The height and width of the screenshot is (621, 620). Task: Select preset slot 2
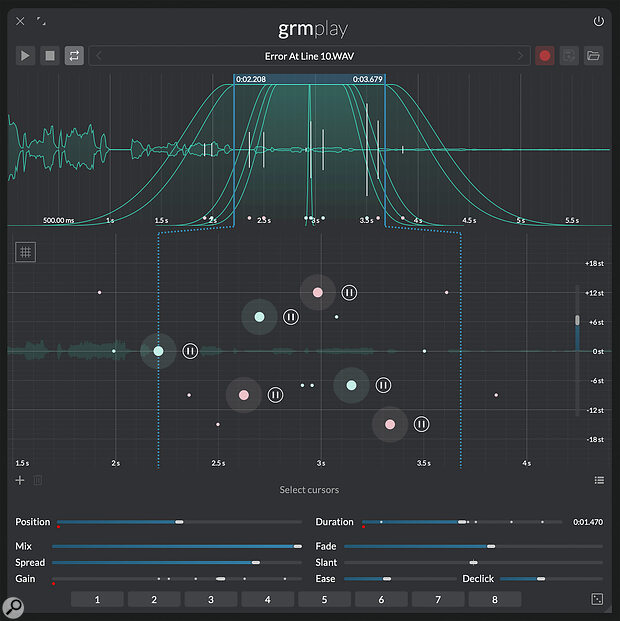tap(154, 599)
